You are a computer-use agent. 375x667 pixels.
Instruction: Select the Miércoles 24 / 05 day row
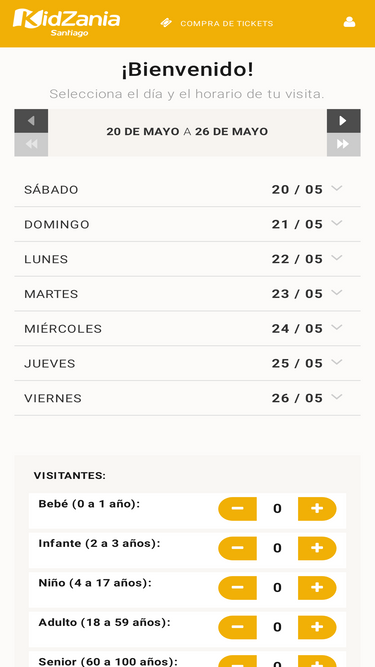(188, 328)
